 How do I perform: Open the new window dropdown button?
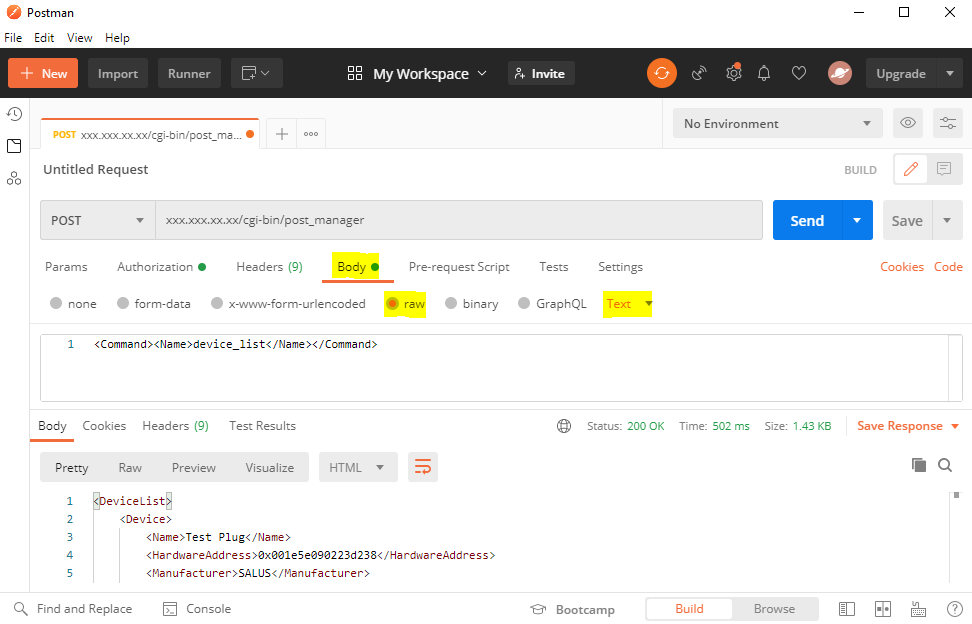257,73
